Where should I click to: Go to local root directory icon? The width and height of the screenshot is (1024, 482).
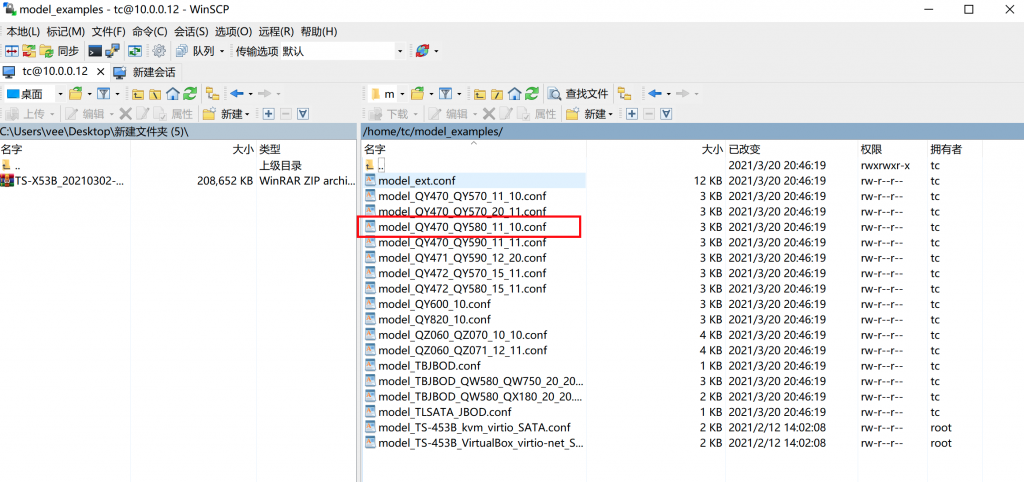pyautogui.click(x=155, y=94)
